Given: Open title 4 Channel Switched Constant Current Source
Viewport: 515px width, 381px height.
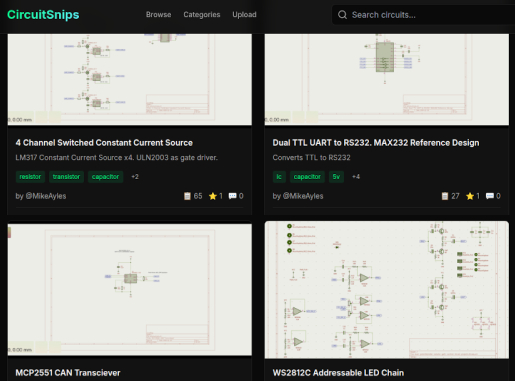Looking at the screenshot, I should (x=104, y=143).
